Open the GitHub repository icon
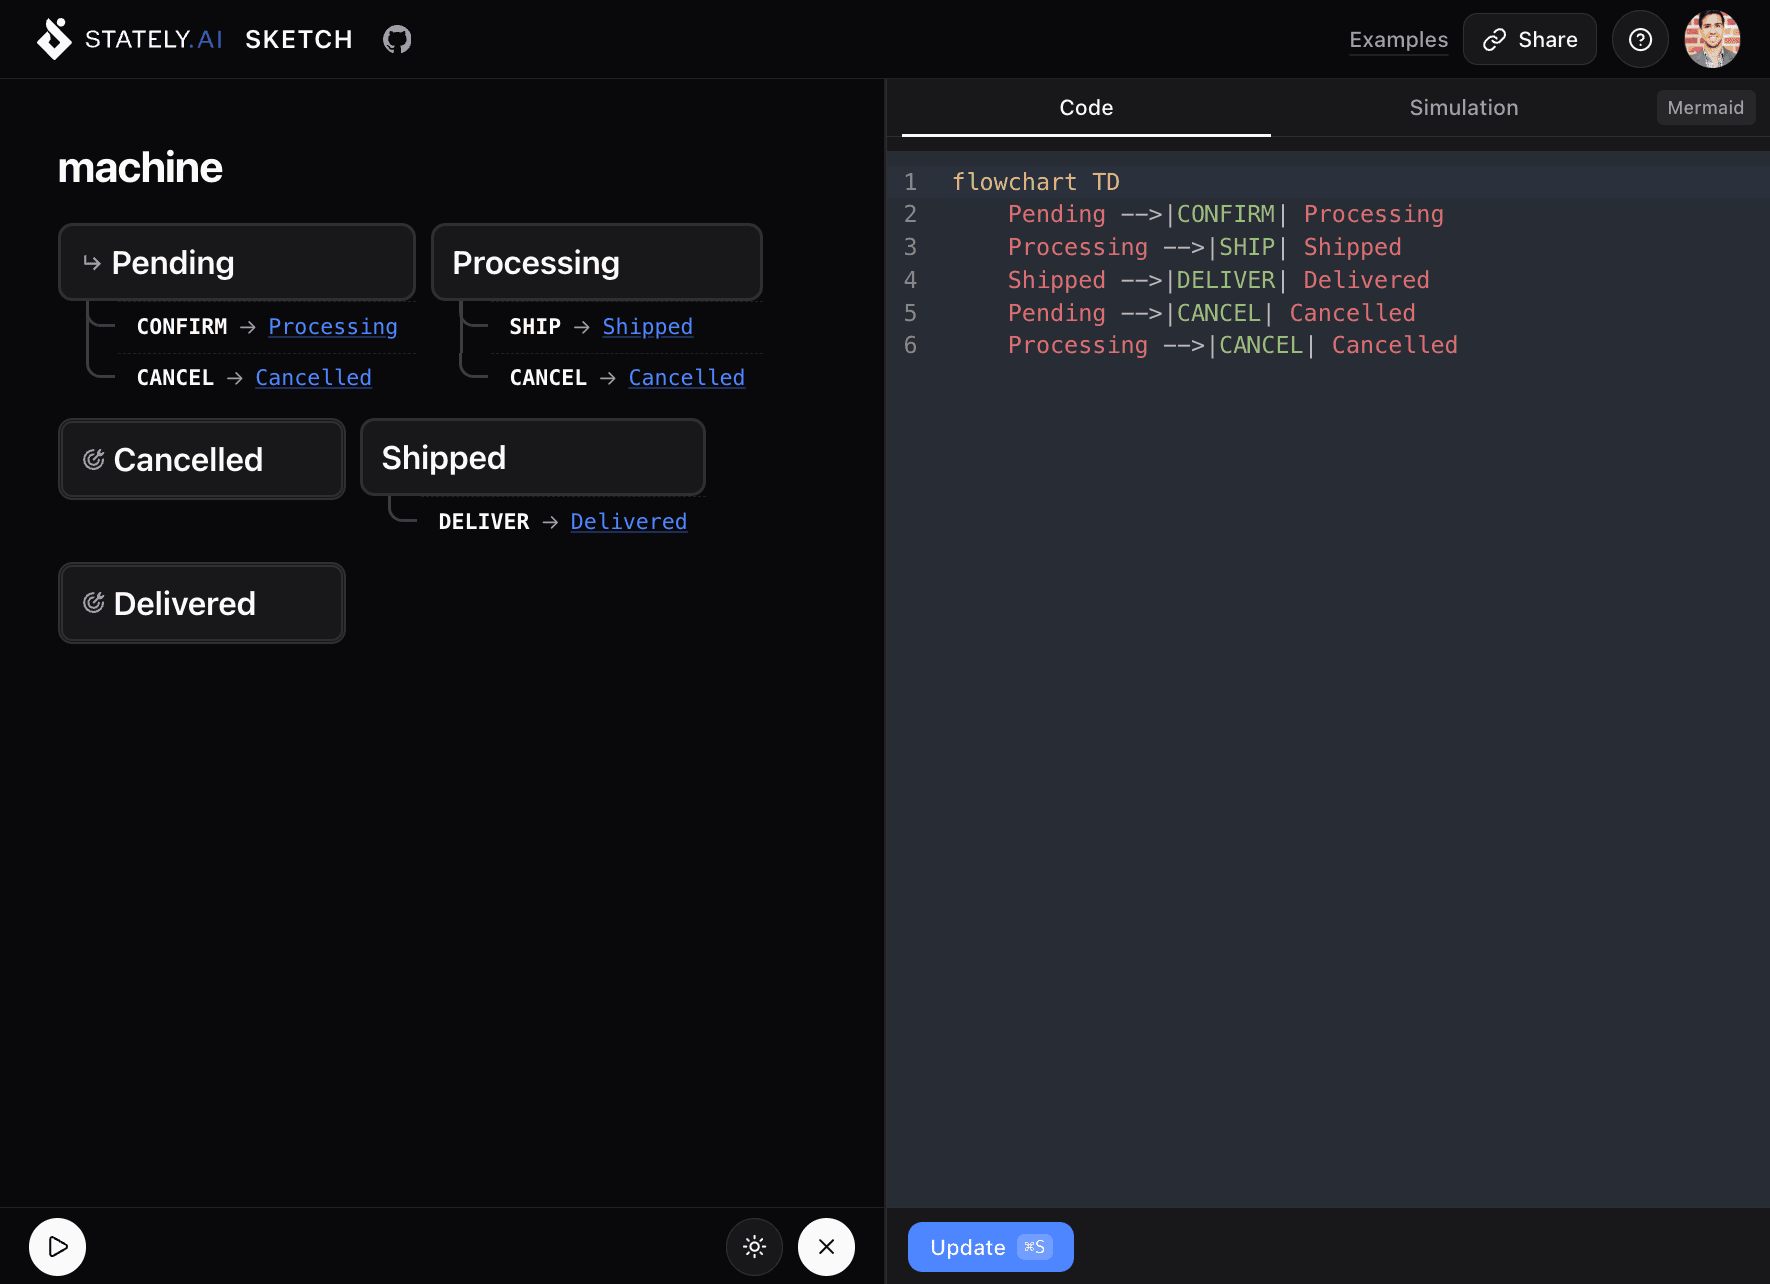 pyautogui.click(x=397, y=40)
